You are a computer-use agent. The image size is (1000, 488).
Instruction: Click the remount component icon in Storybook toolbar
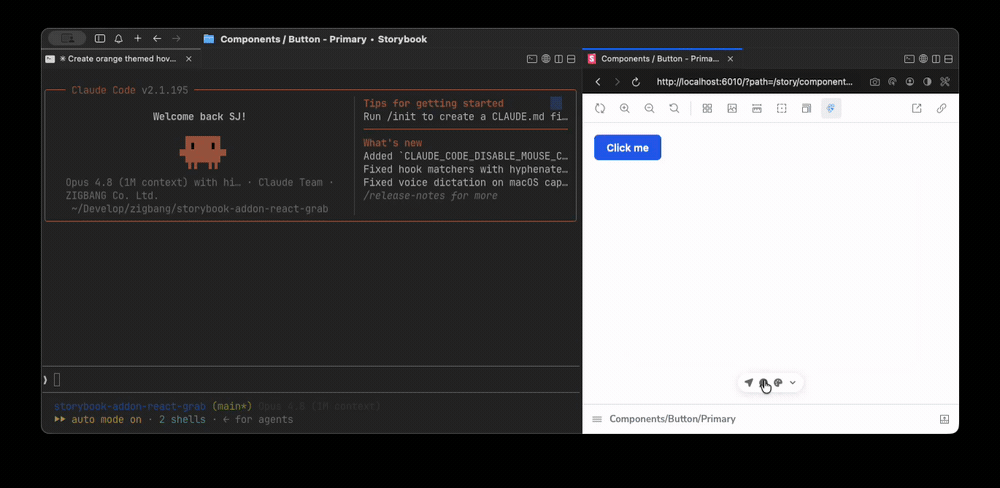coord(599,108)
